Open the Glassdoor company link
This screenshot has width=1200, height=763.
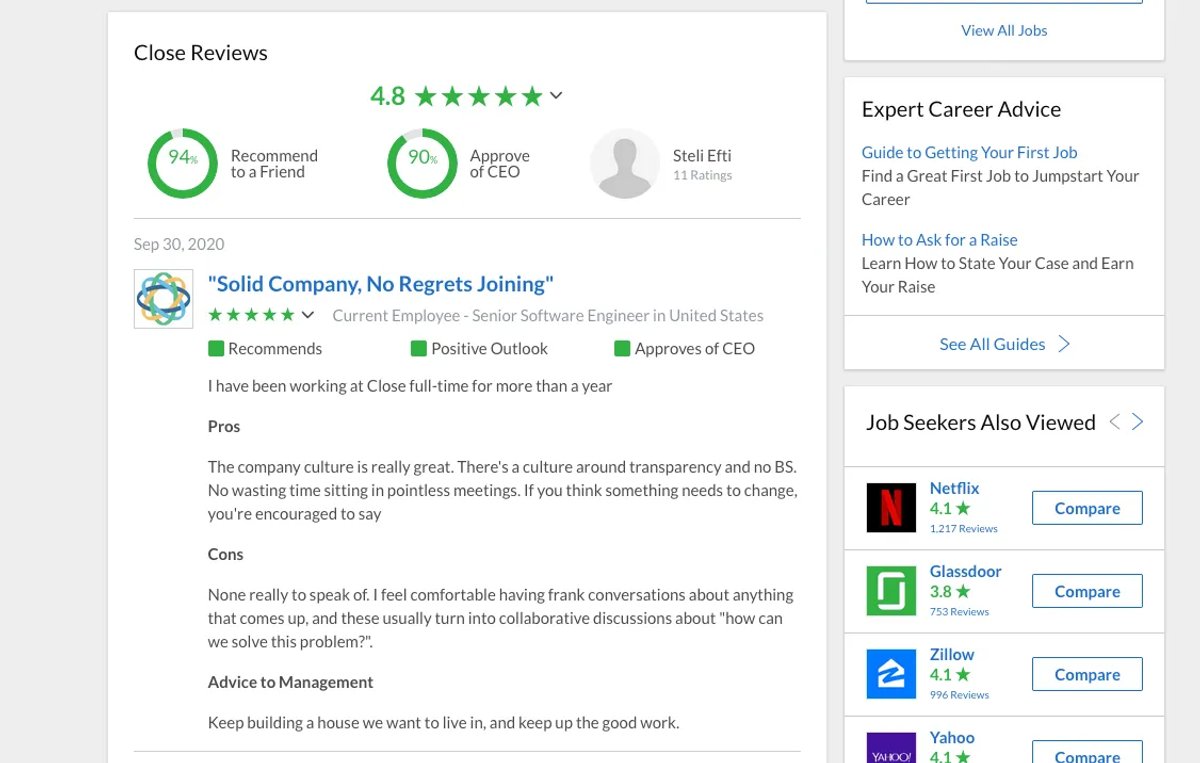coord(965,571)
